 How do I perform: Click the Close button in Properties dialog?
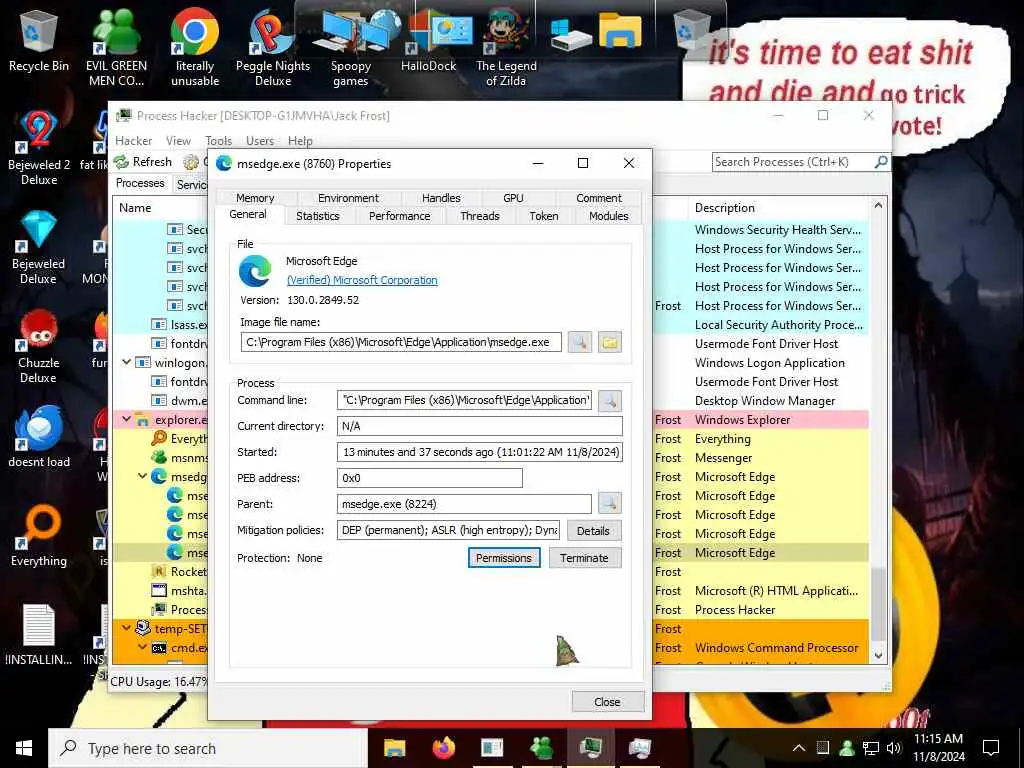point(607,701)
